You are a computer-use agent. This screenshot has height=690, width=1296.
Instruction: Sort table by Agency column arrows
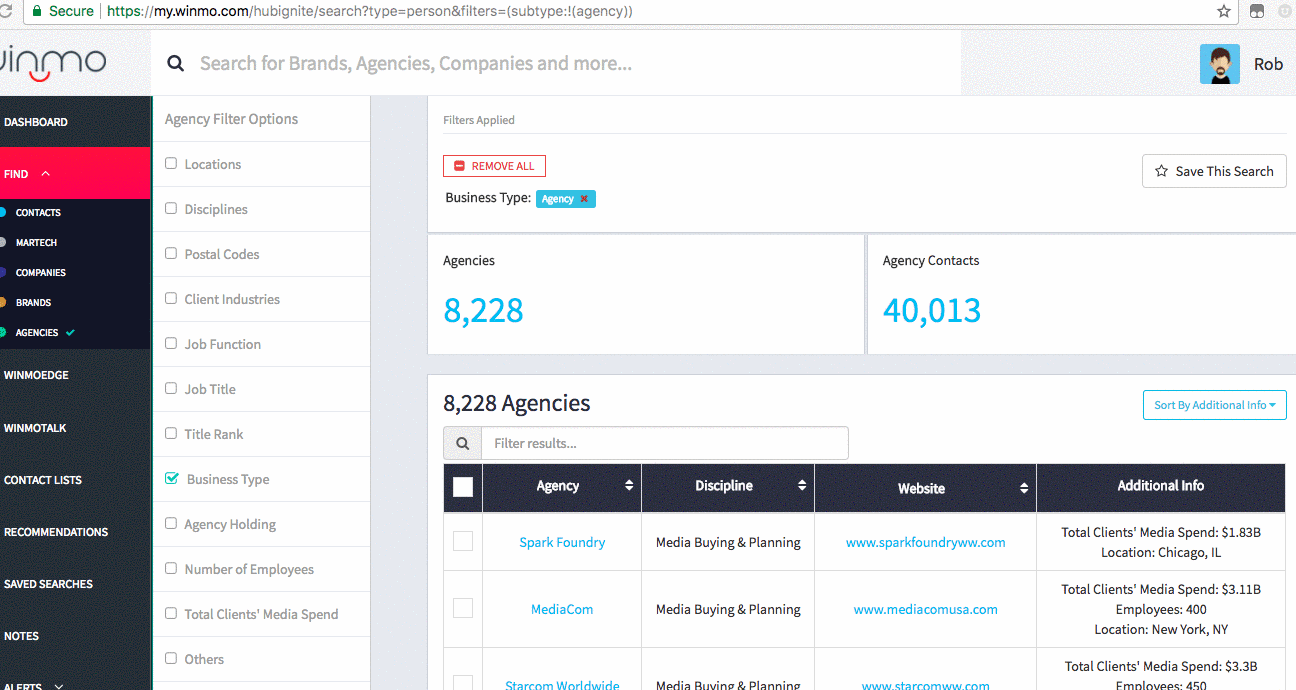(629, 486)
